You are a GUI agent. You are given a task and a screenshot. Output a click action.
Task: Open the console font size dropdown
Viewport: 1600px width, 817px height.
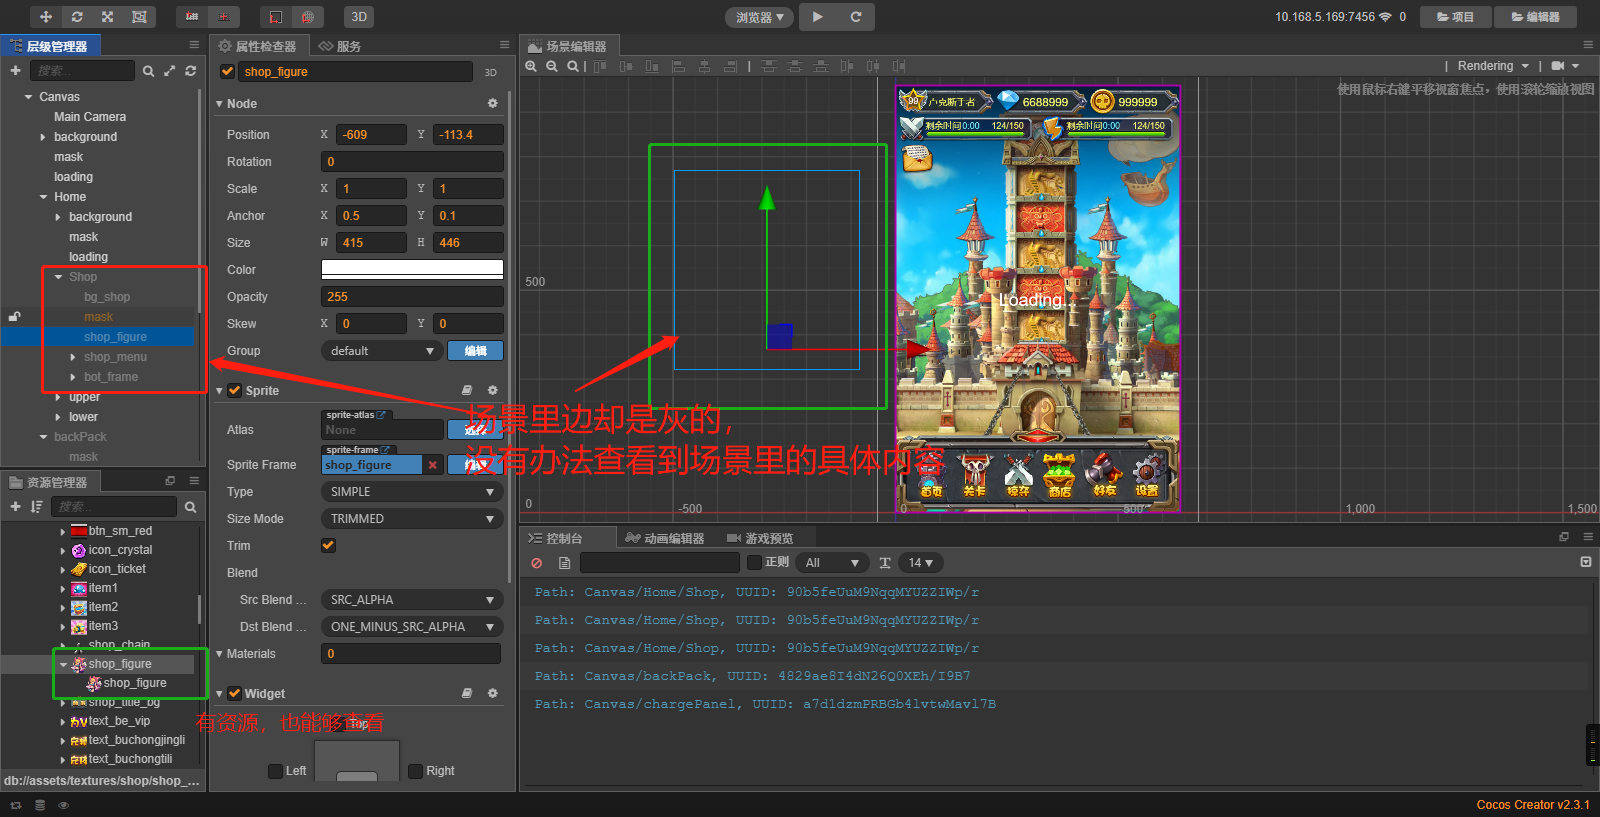coord(920,563)
